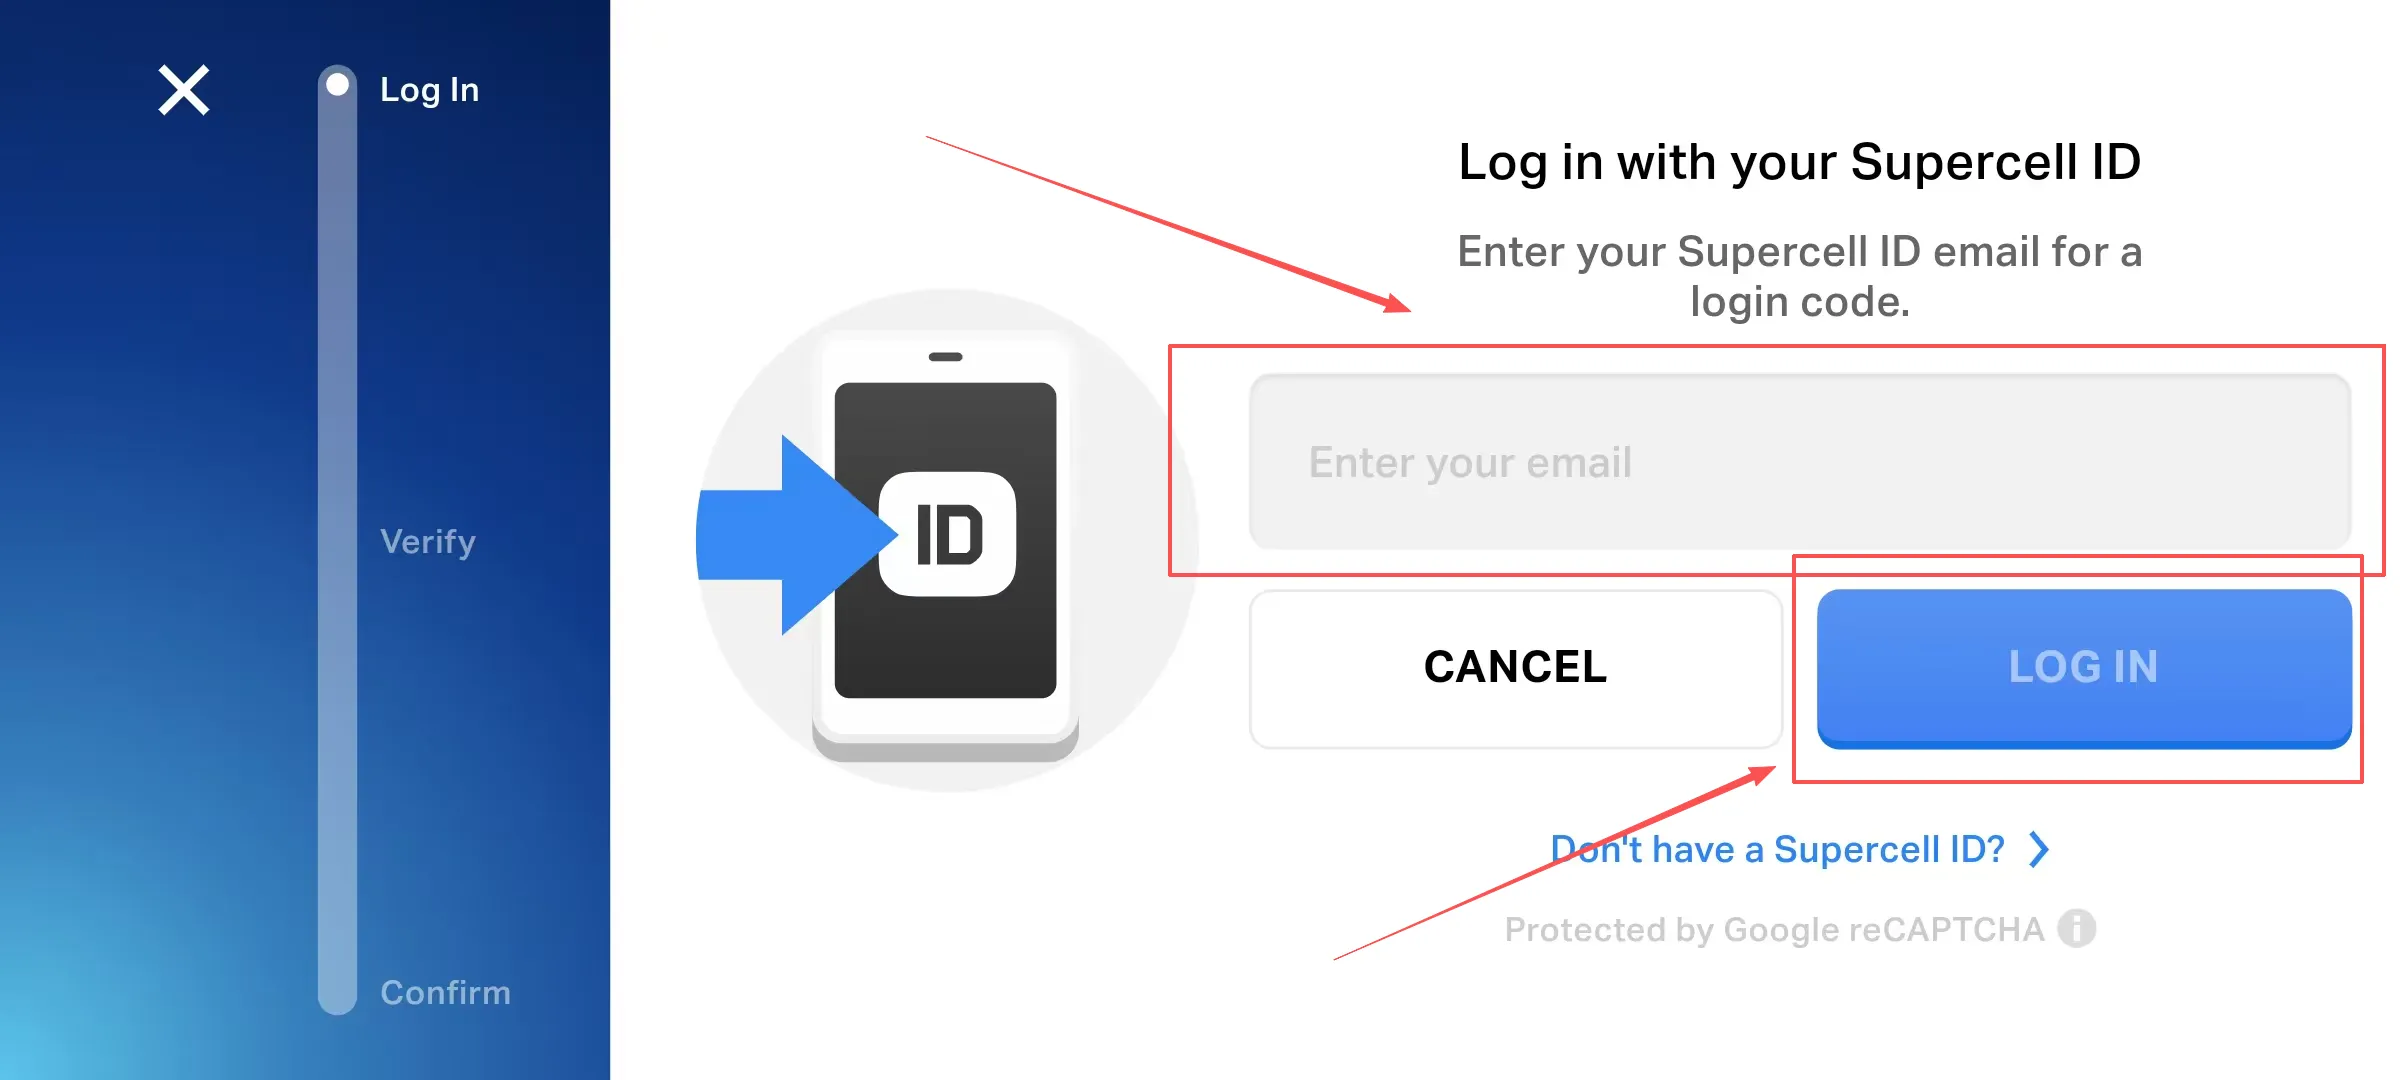Viewport: 2400px width, 1080px height.
Task: Click the Log in with your Supercell ID heading
Action: click(x=1800, y=162)
